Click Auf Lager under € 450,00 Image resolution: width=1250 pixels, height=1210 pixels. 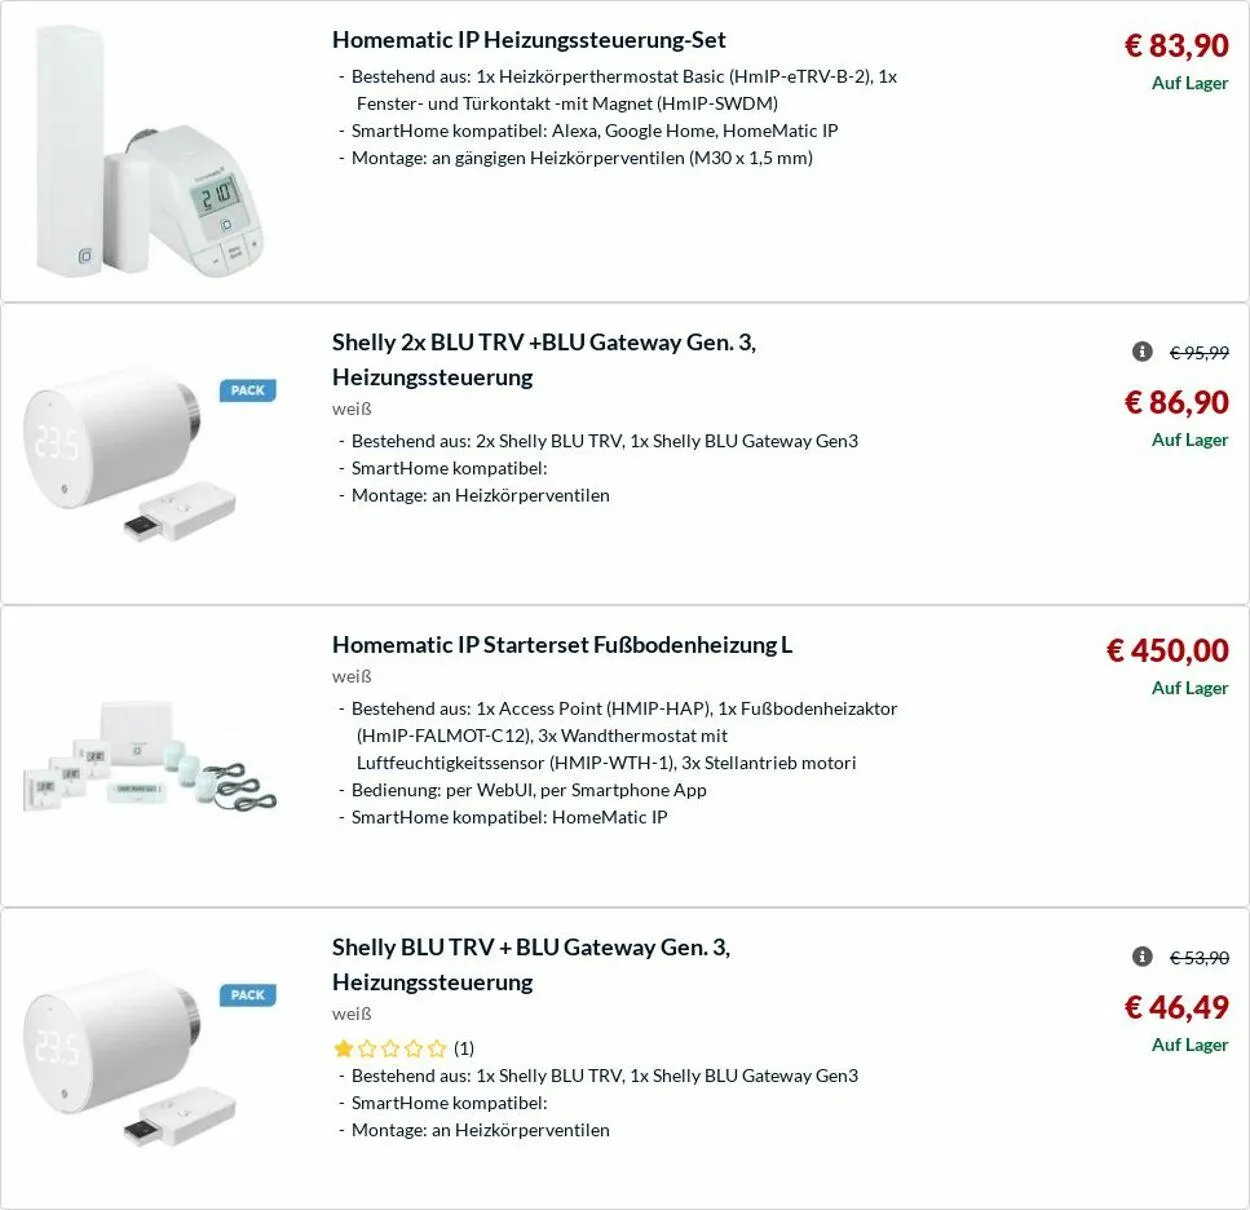pos(1189,688)
